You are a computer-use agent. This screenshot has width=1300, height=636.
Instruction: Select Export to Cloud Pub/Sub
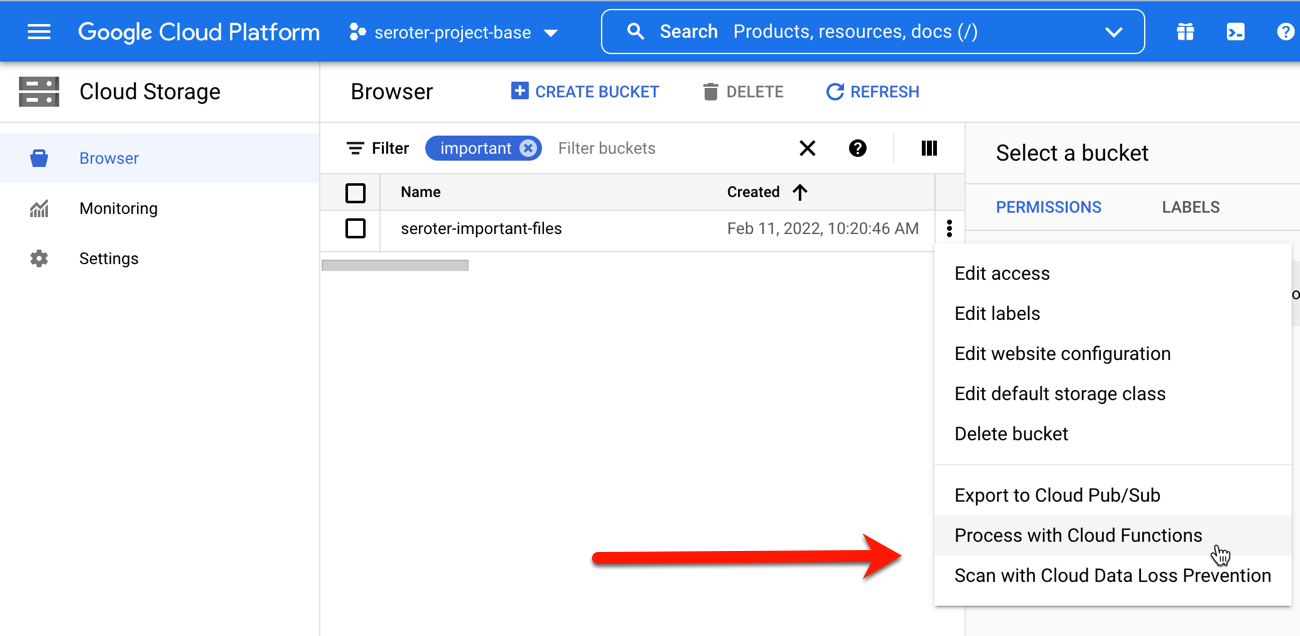click(x=1057, y=495)
